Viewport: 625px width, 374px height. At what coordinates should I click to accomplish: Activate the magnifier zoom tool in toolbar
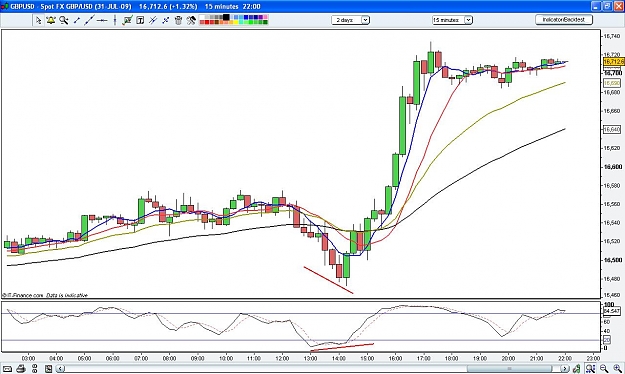click(x=63, y=20)
